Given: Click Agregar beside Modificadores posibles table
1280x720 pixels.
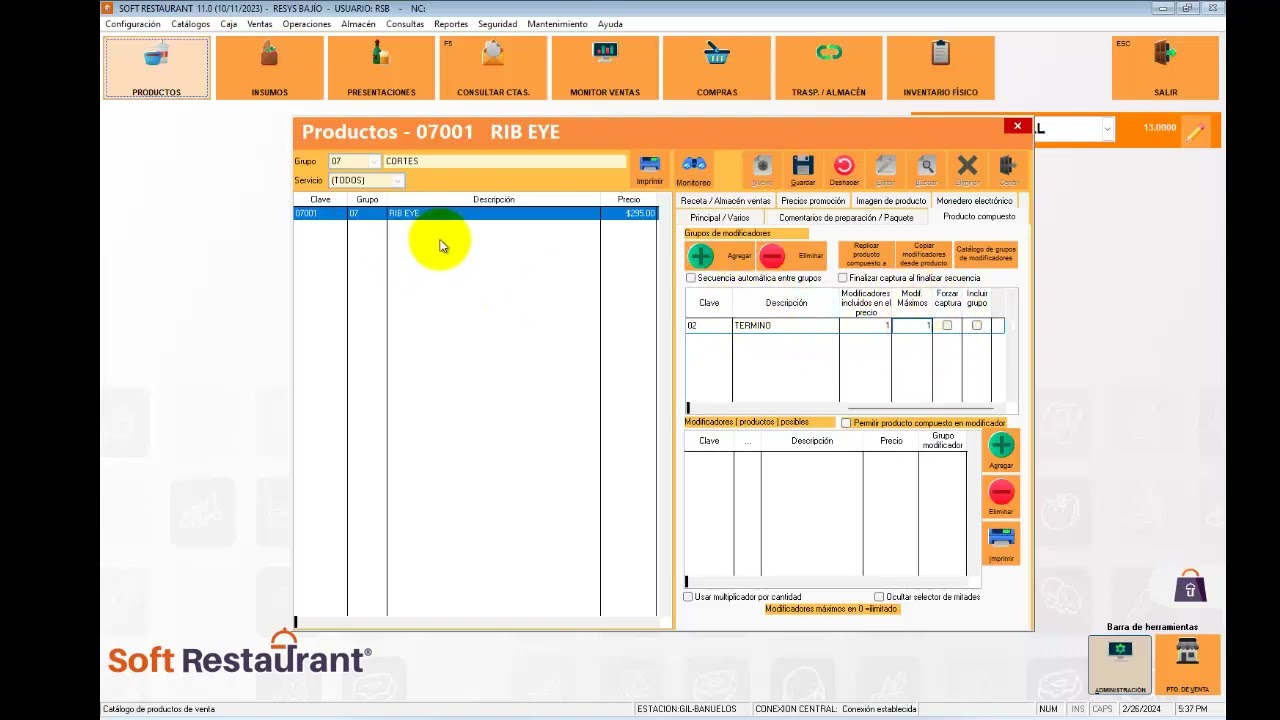Looking at the screenshot, I should pyautogui.click(x=1001, y=450).
